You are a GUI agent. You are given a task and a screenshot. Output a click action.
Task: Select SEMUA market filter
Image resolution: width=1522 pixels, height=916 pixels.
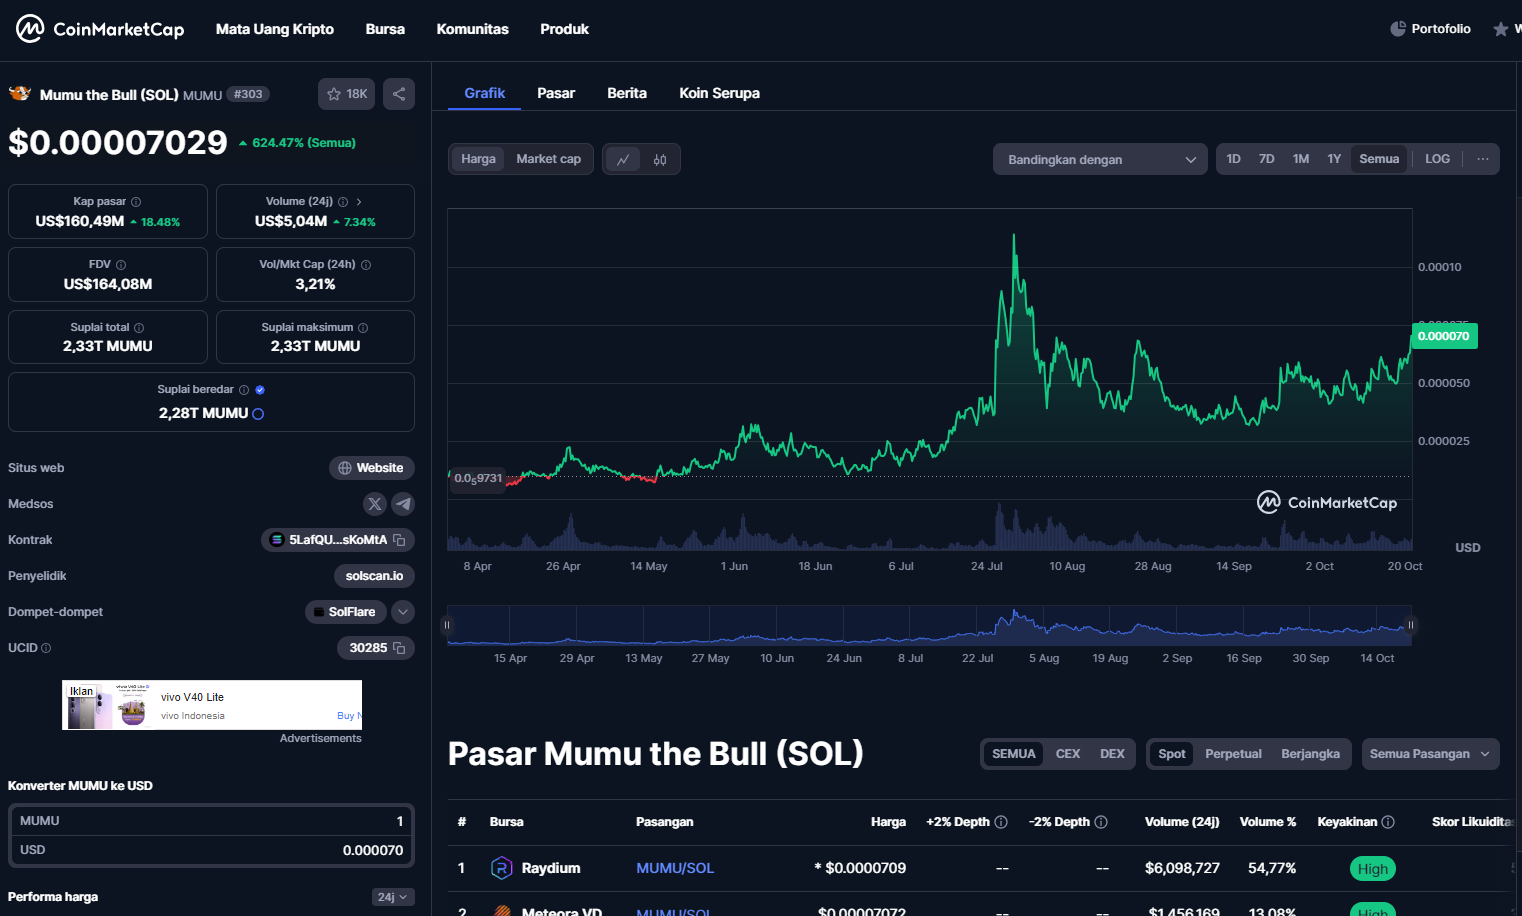point(1013,754)
